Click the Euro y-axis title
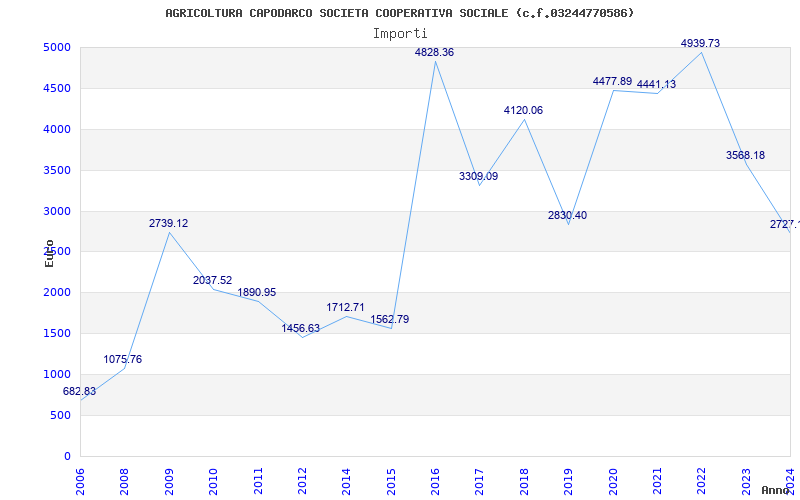 point(49,253)
